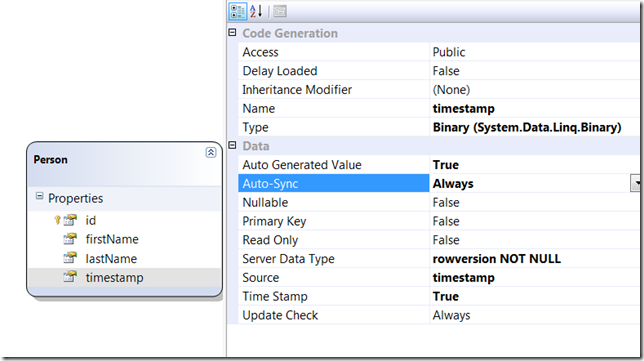
Task: Select the id property in Person
Action: pos(91,221)
